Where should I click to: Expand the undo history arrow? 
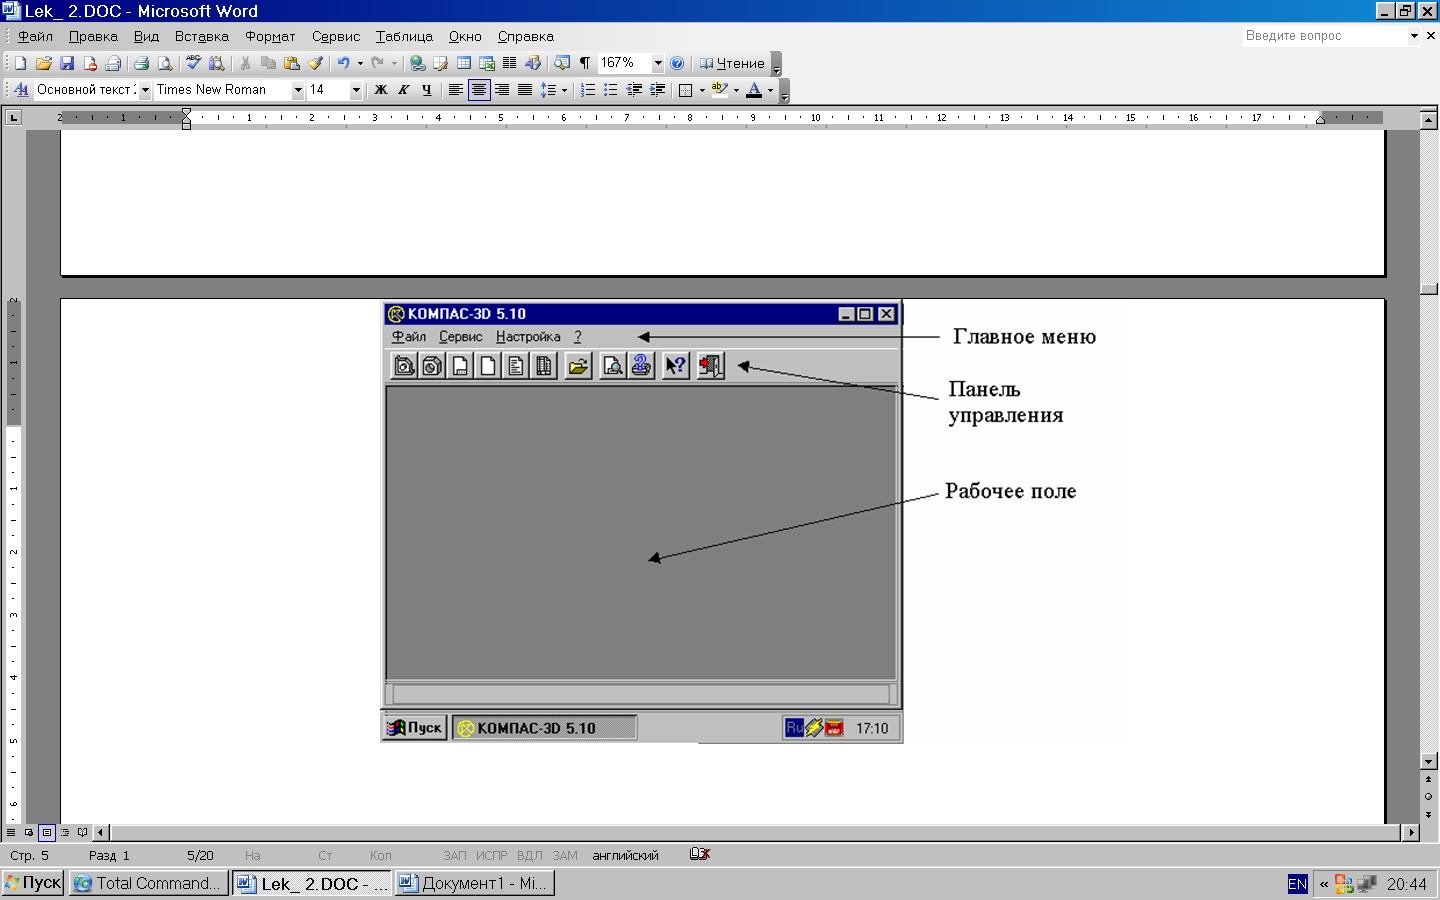tap(360, 63)
